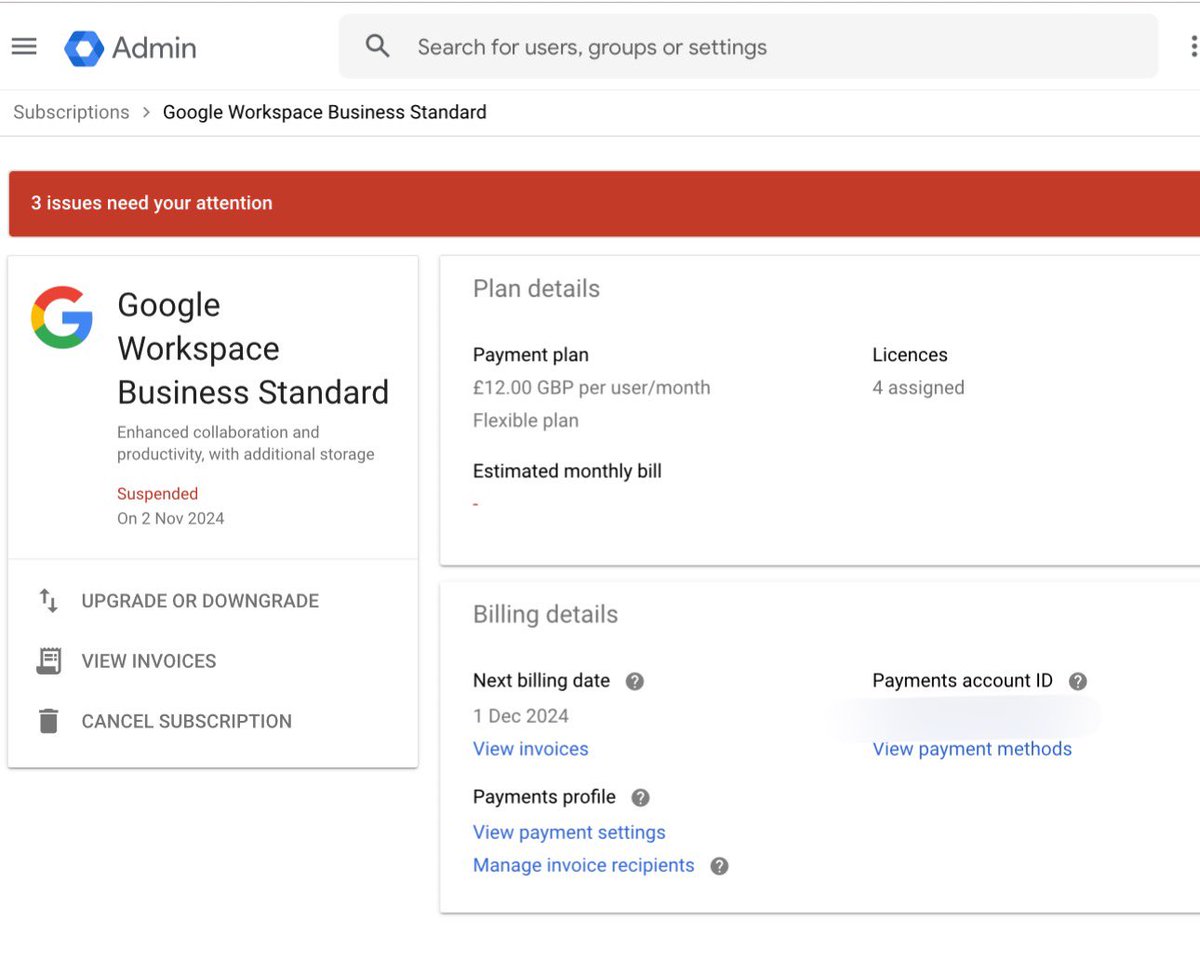Screen dimensions: 1200x960
Task: Click the Upgrade or Downgrade arrows icon
Action: coord(49,601)
